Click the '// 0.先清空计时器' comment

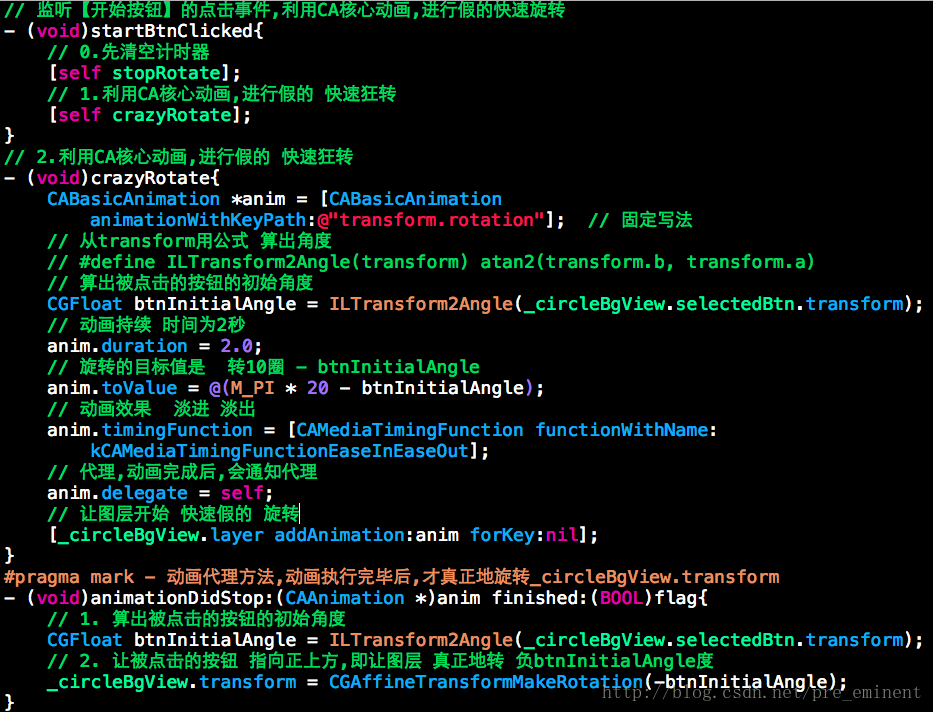129,52
